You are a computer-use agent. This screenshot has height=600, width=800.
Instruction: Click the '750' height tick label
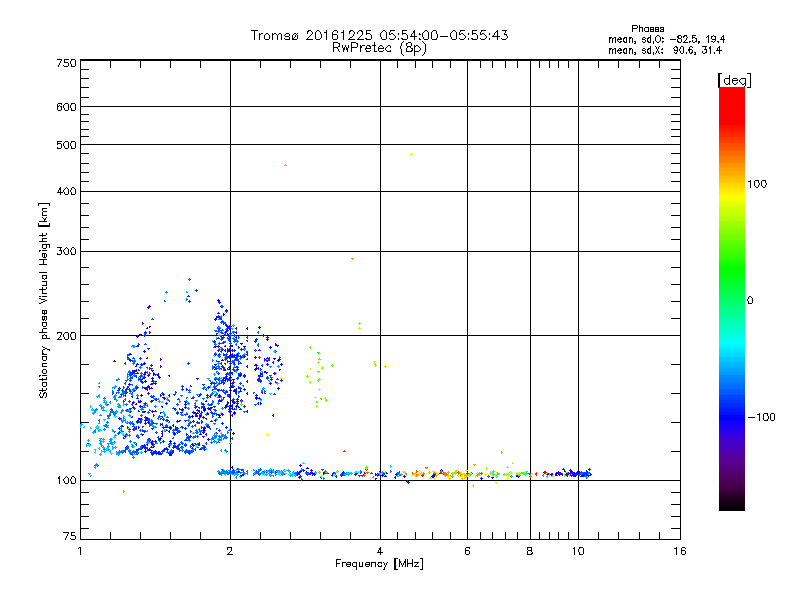[x=66, y=63]
